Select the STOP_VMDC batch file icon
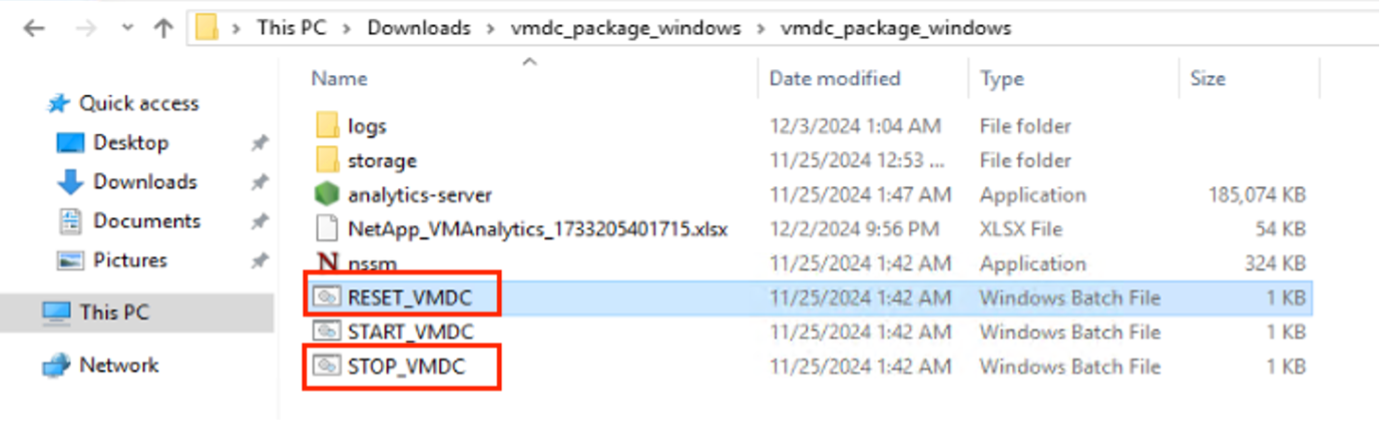The image size is (1384, 424). click(x=327, y=366)
